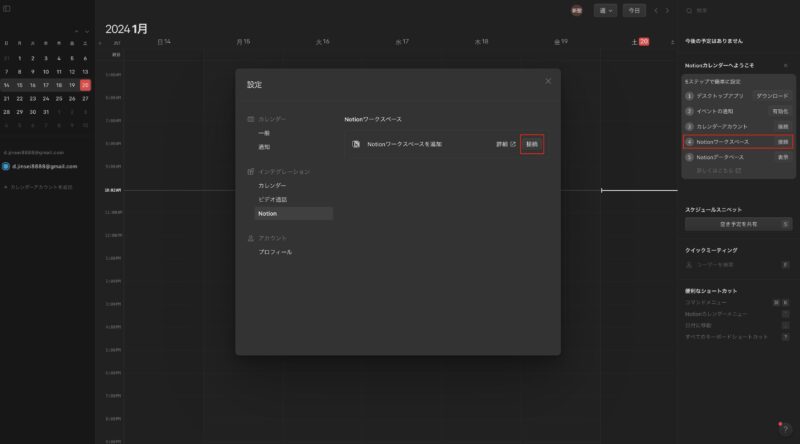
Task: Open the learn more link under setup steps
Action: point(718,171)
